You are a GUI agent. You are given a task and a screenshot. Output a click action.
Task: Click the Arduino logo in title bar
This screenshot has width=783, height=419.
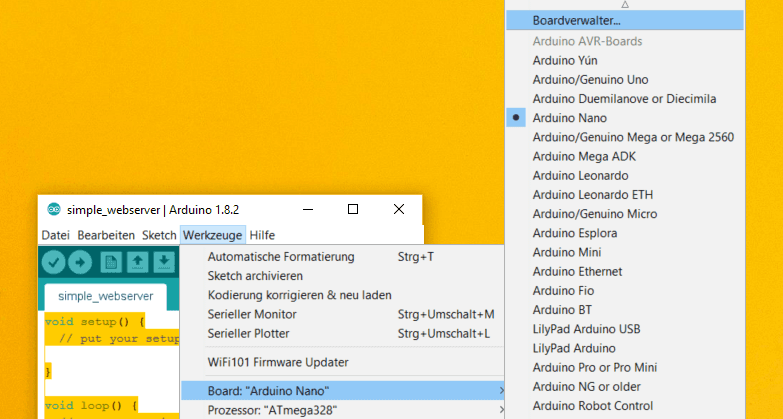(x=53, y=210)
